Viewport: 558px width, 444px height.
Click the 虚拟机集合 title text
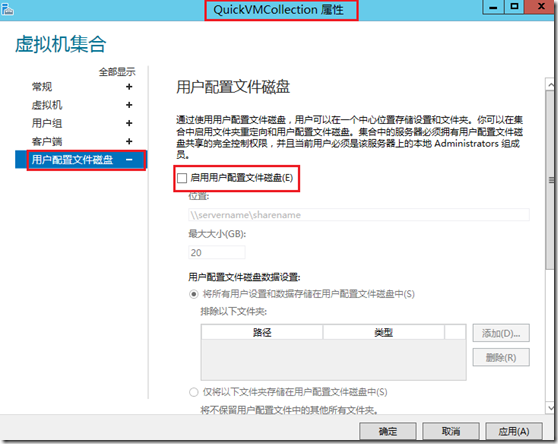[60, 44]
